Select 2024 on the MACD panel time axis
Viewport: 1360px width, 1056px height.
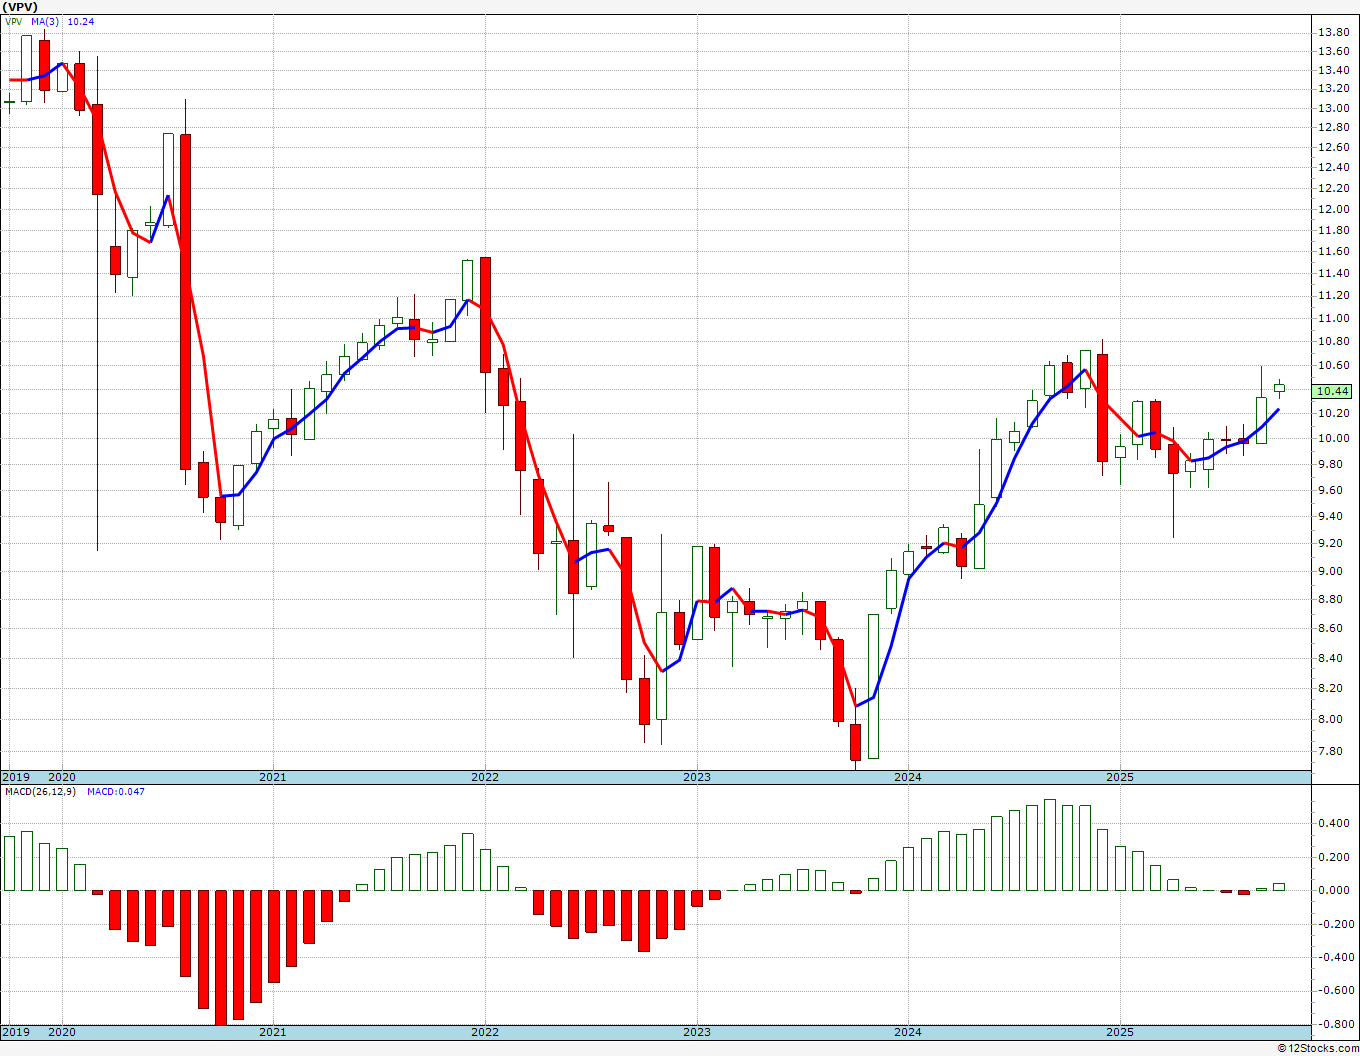908,1032
